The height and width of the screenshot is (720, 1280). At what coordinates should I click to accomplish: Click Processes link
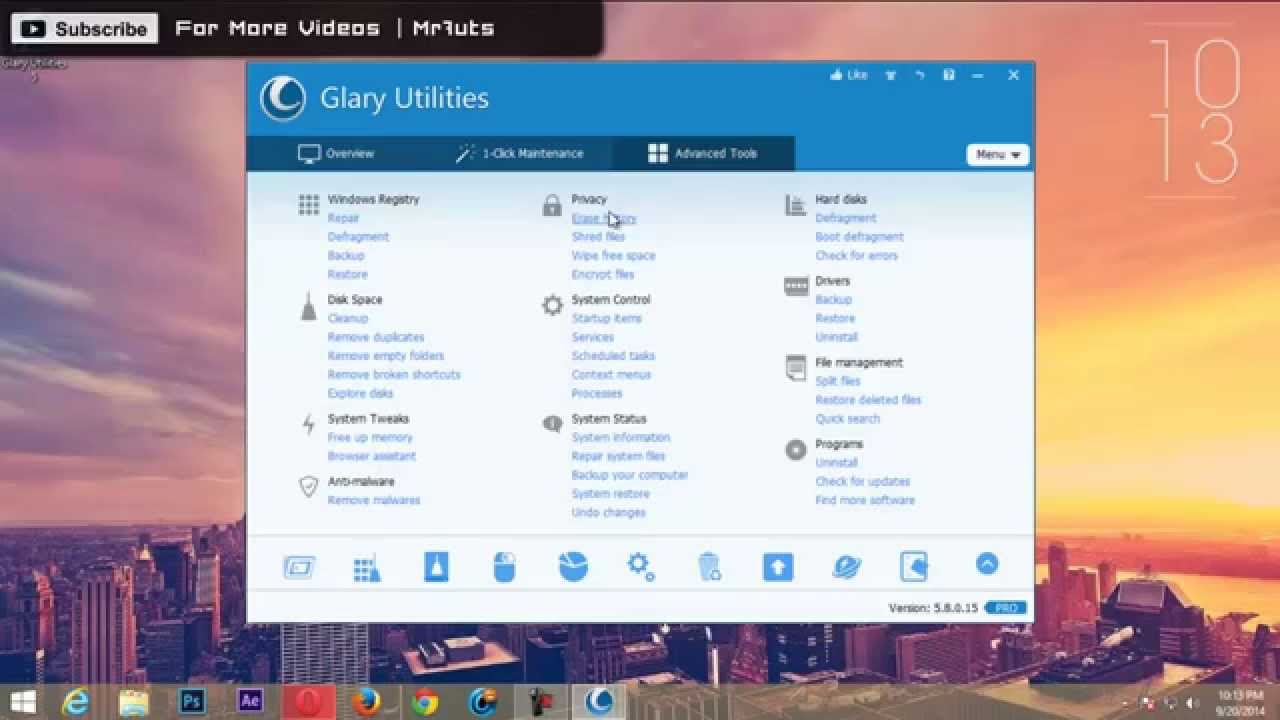[x=597, y=394]
